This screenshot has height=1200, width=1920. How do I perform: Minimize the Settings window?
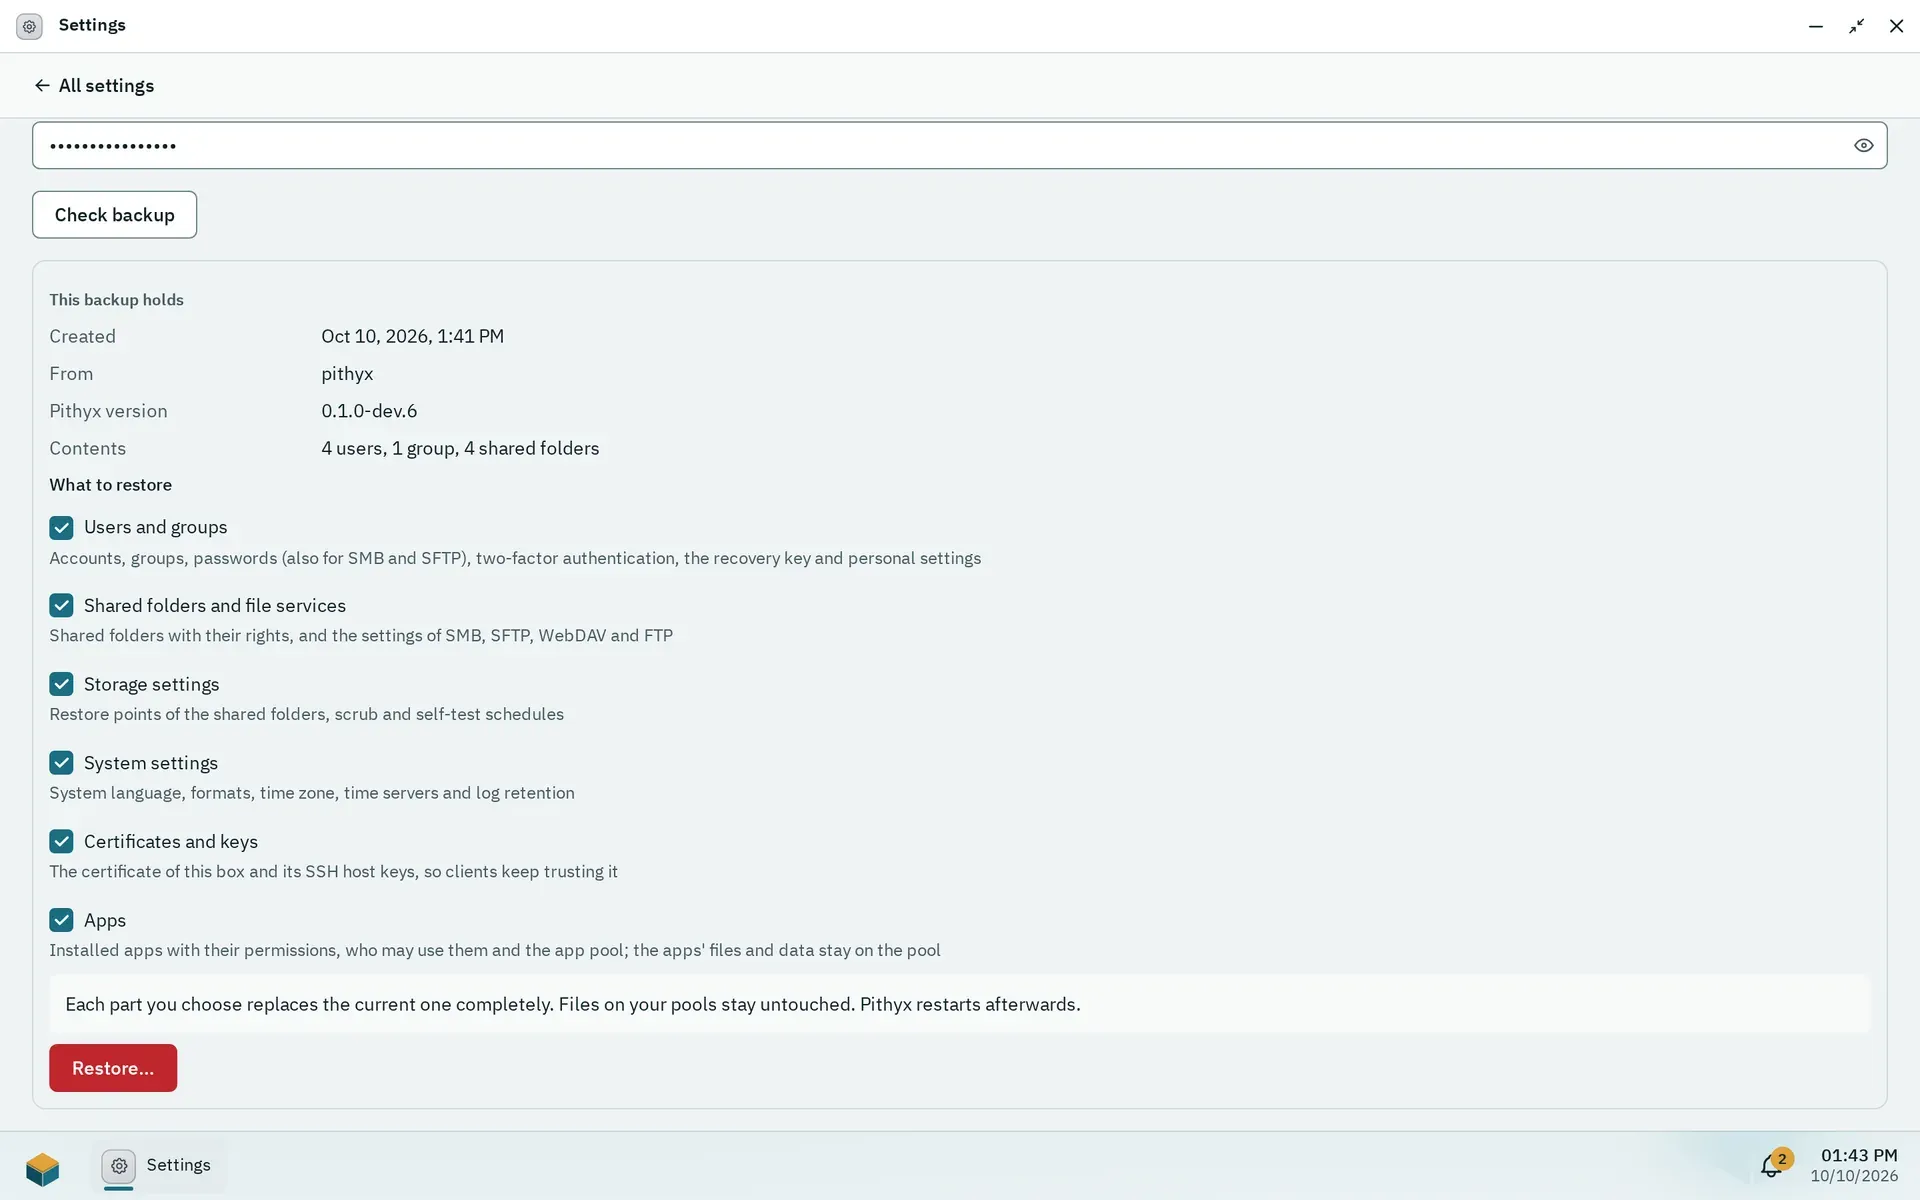[1816, 26]
